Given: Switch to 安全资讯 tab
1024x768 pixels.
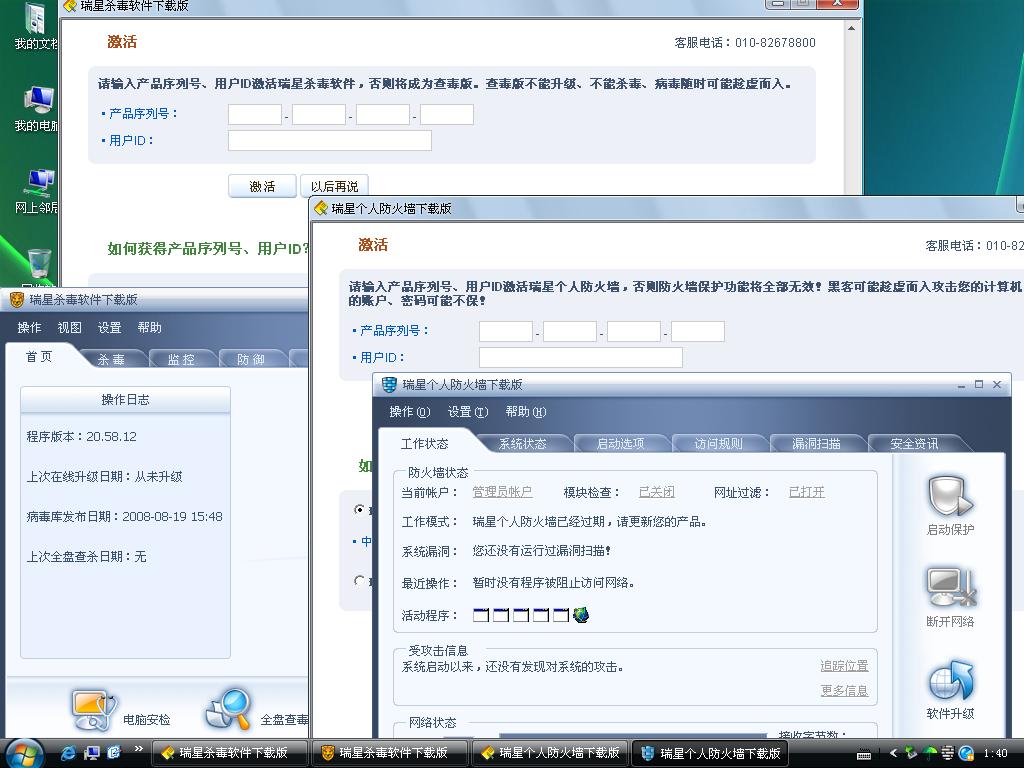Looking at the screenshot, I should coord(914,444).
